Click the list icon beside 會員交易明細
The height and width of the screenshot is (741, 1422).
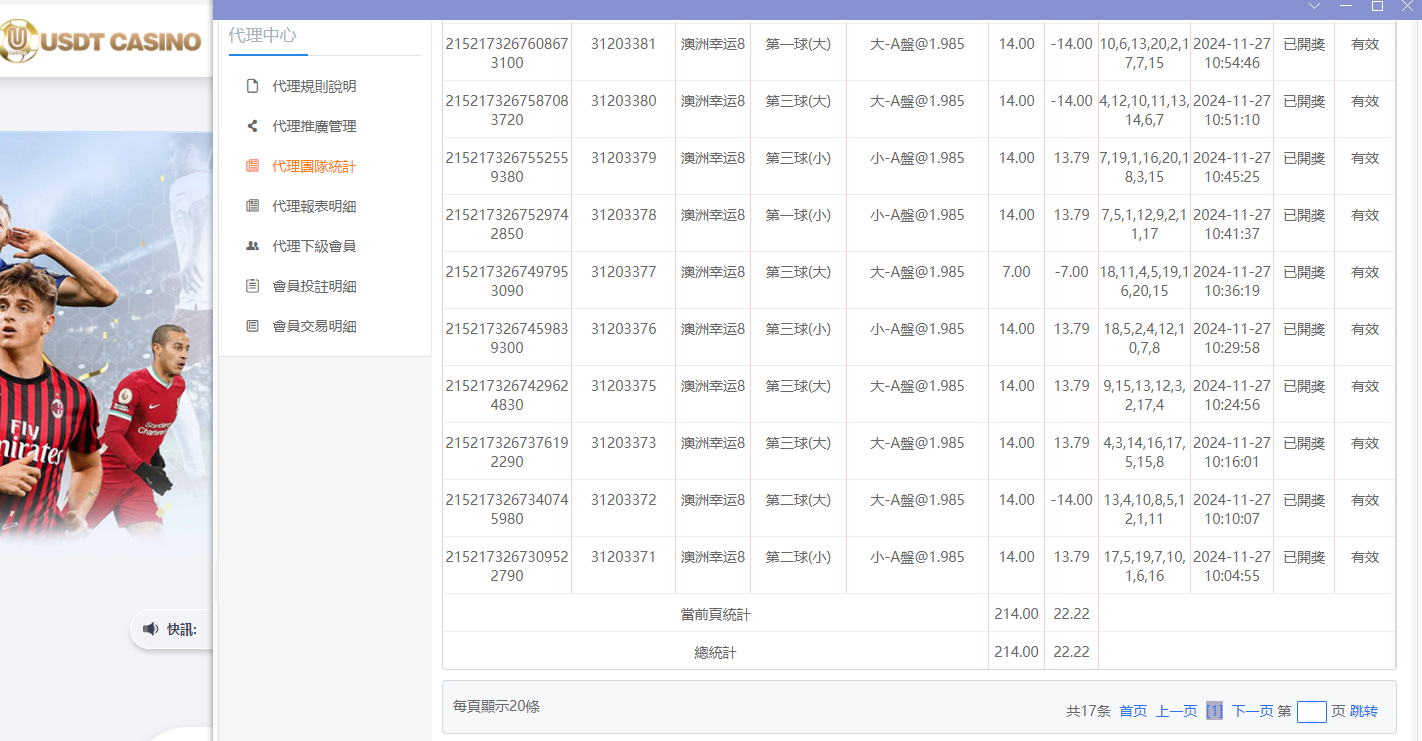(x=253, y=326)
